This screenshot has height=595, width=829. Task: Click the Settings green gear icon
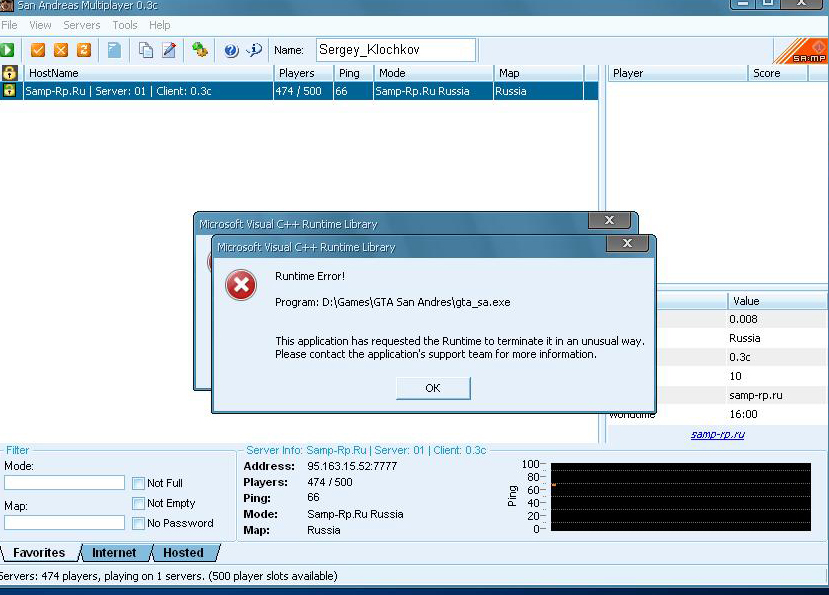click(200, 50)
